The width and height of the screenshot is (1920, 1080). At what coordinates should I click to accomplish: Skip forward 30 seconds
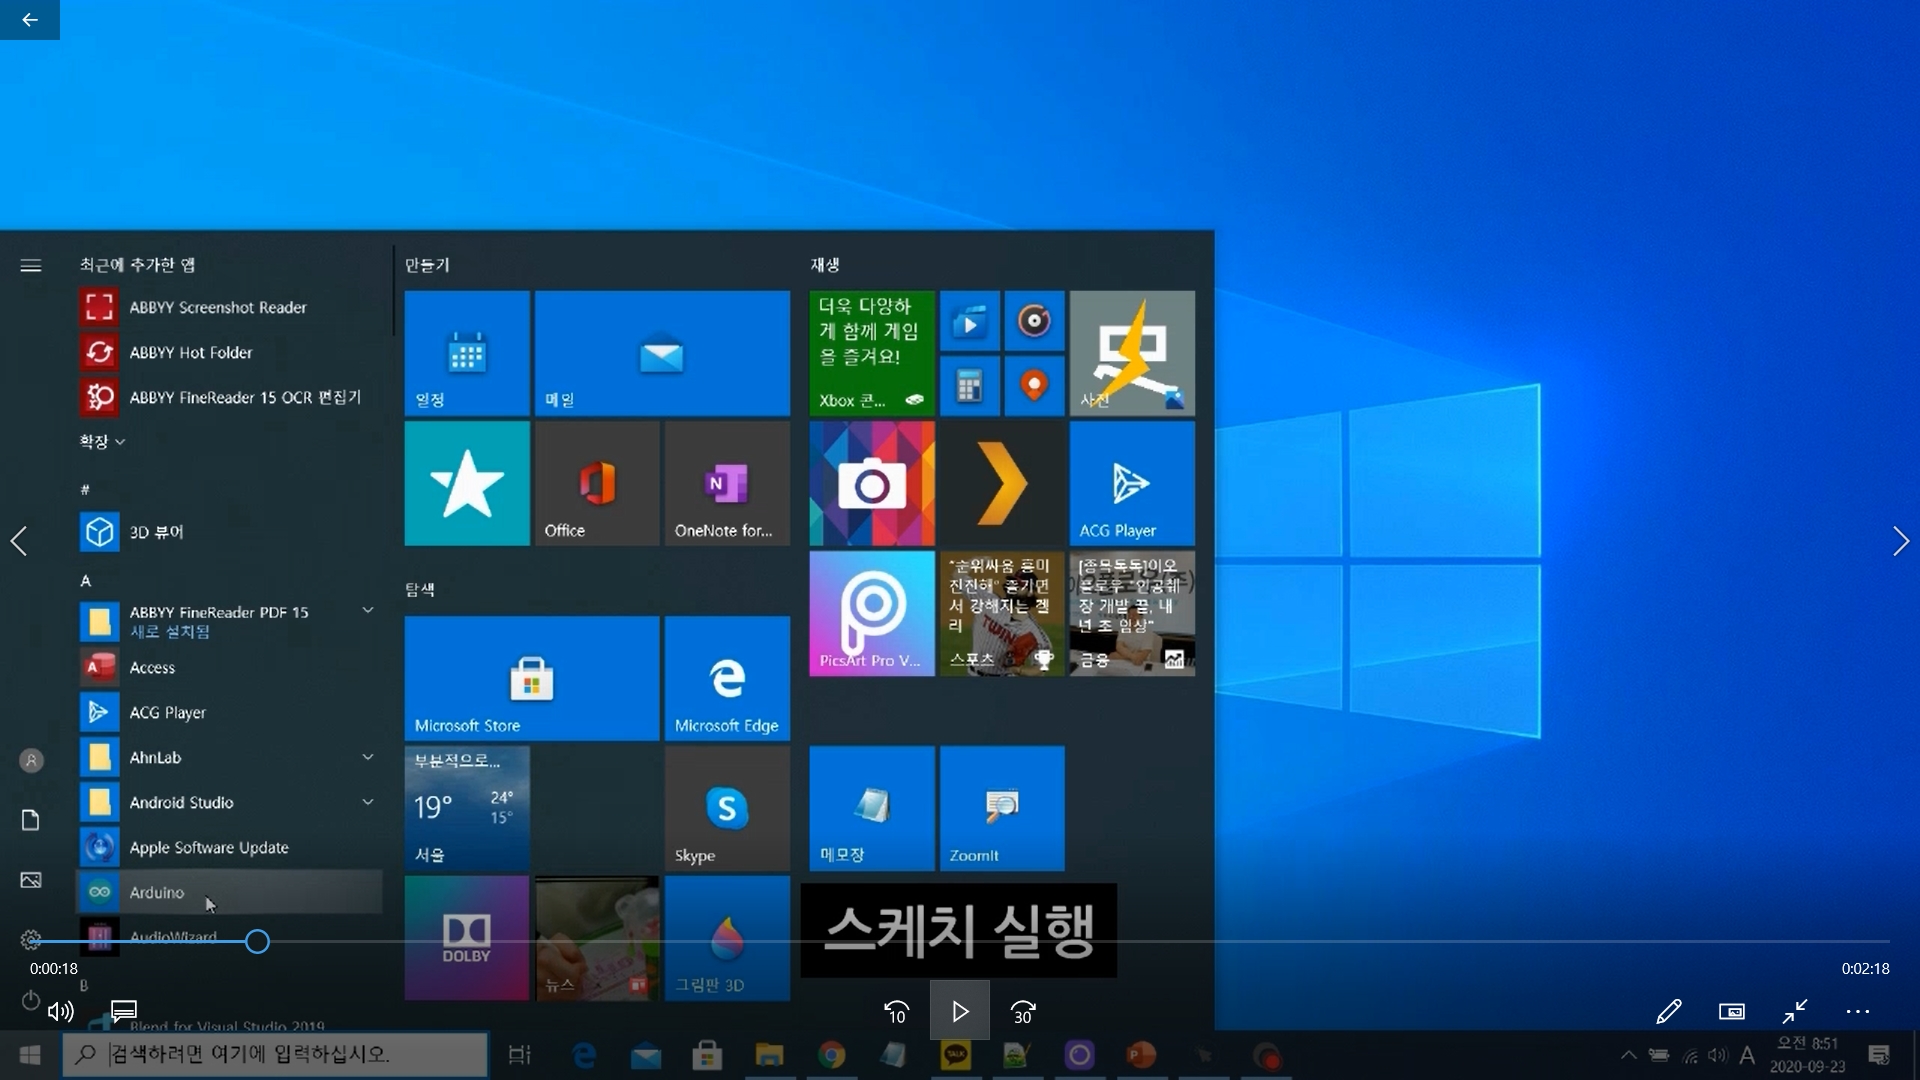pos(1022,1012)
